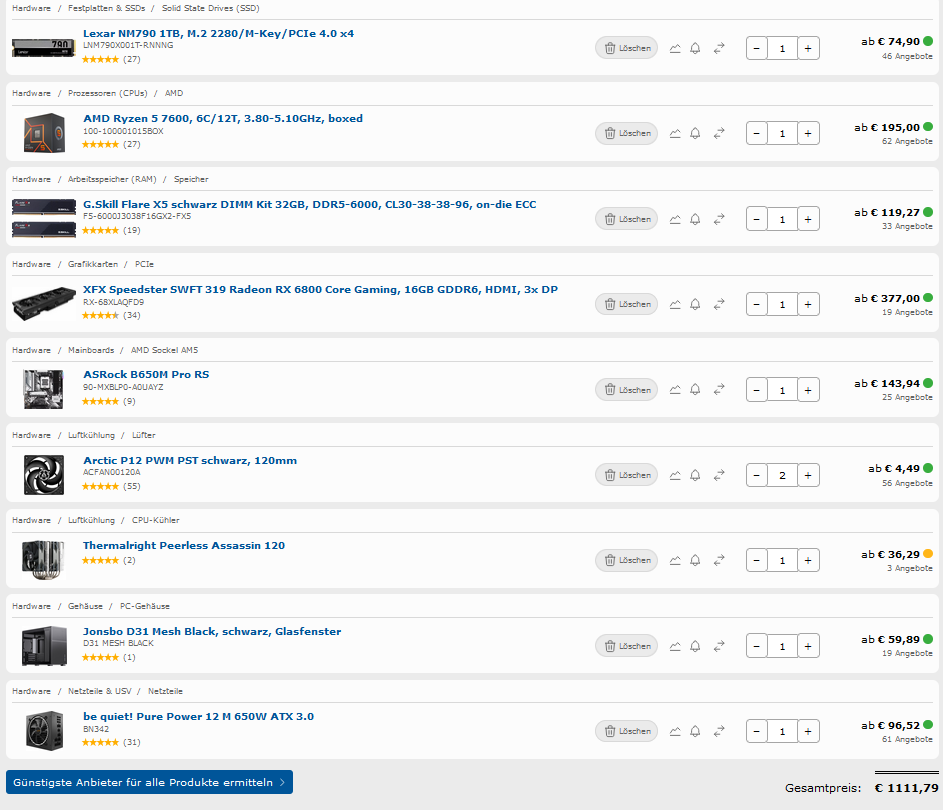Viewport: 943px width, 810px height.
Task: Open XFX Speedster SWFT 319 product link
Action: click(x=321, y=289)
